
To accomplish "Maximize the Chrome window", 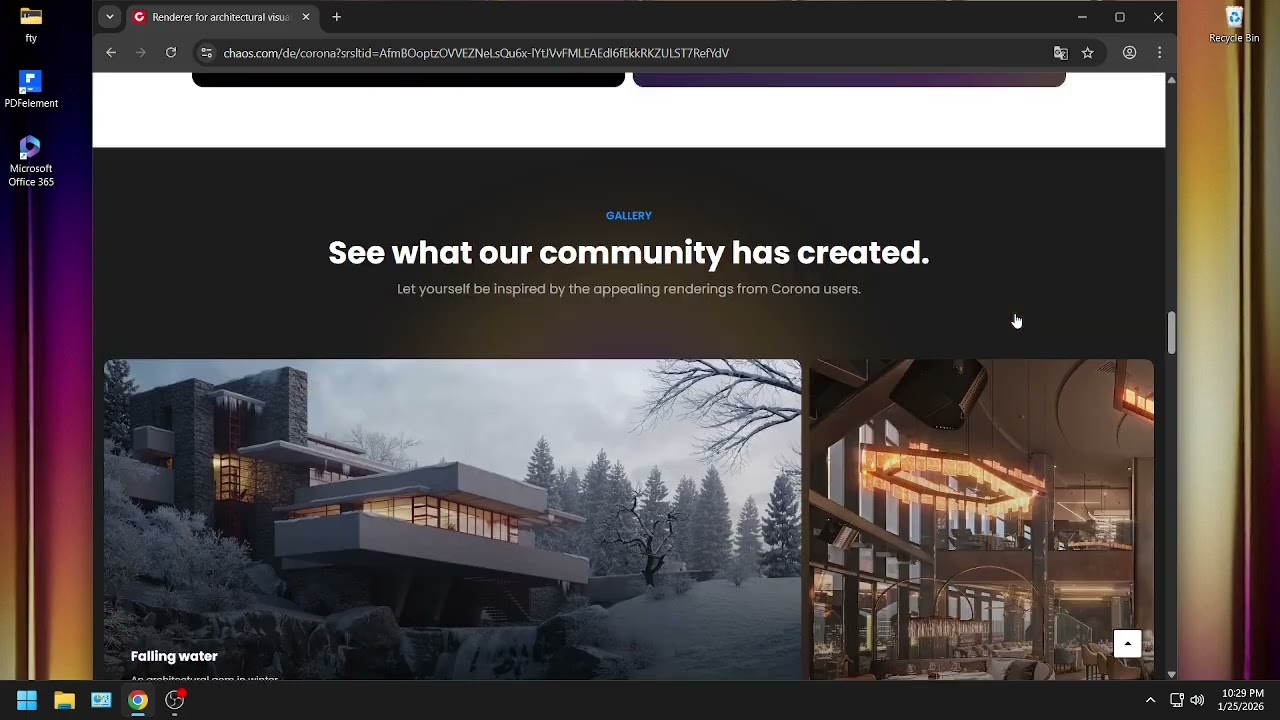I will 1120,17.
